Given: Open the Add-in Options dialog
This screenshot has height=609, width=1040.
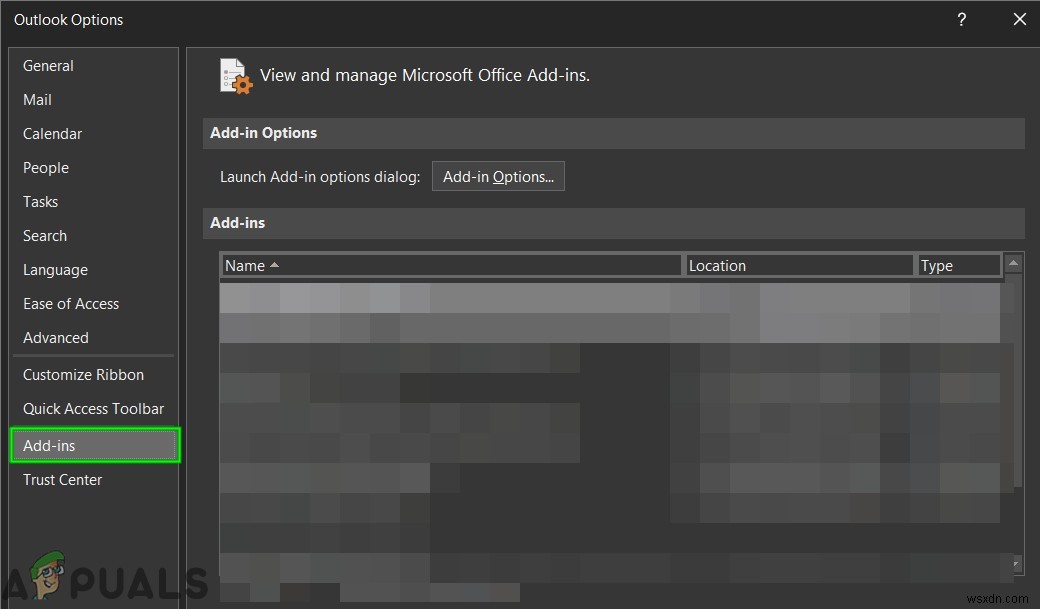Looking at the screenshot, I should pos(498,176).
